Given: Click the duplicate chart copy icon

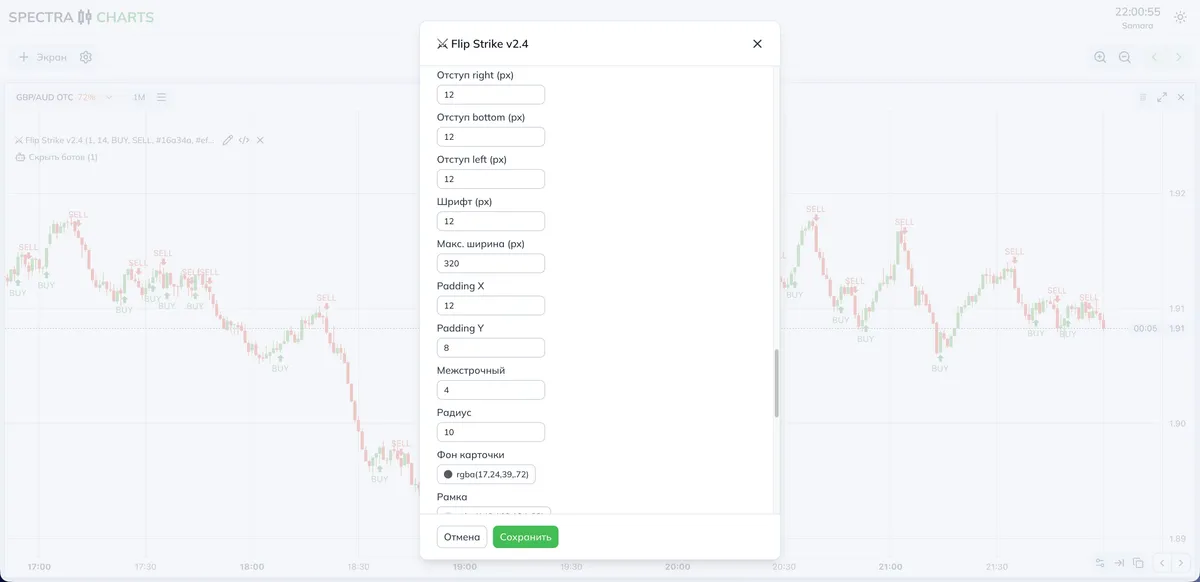Looking at the screenshot, I should 1138,562.
